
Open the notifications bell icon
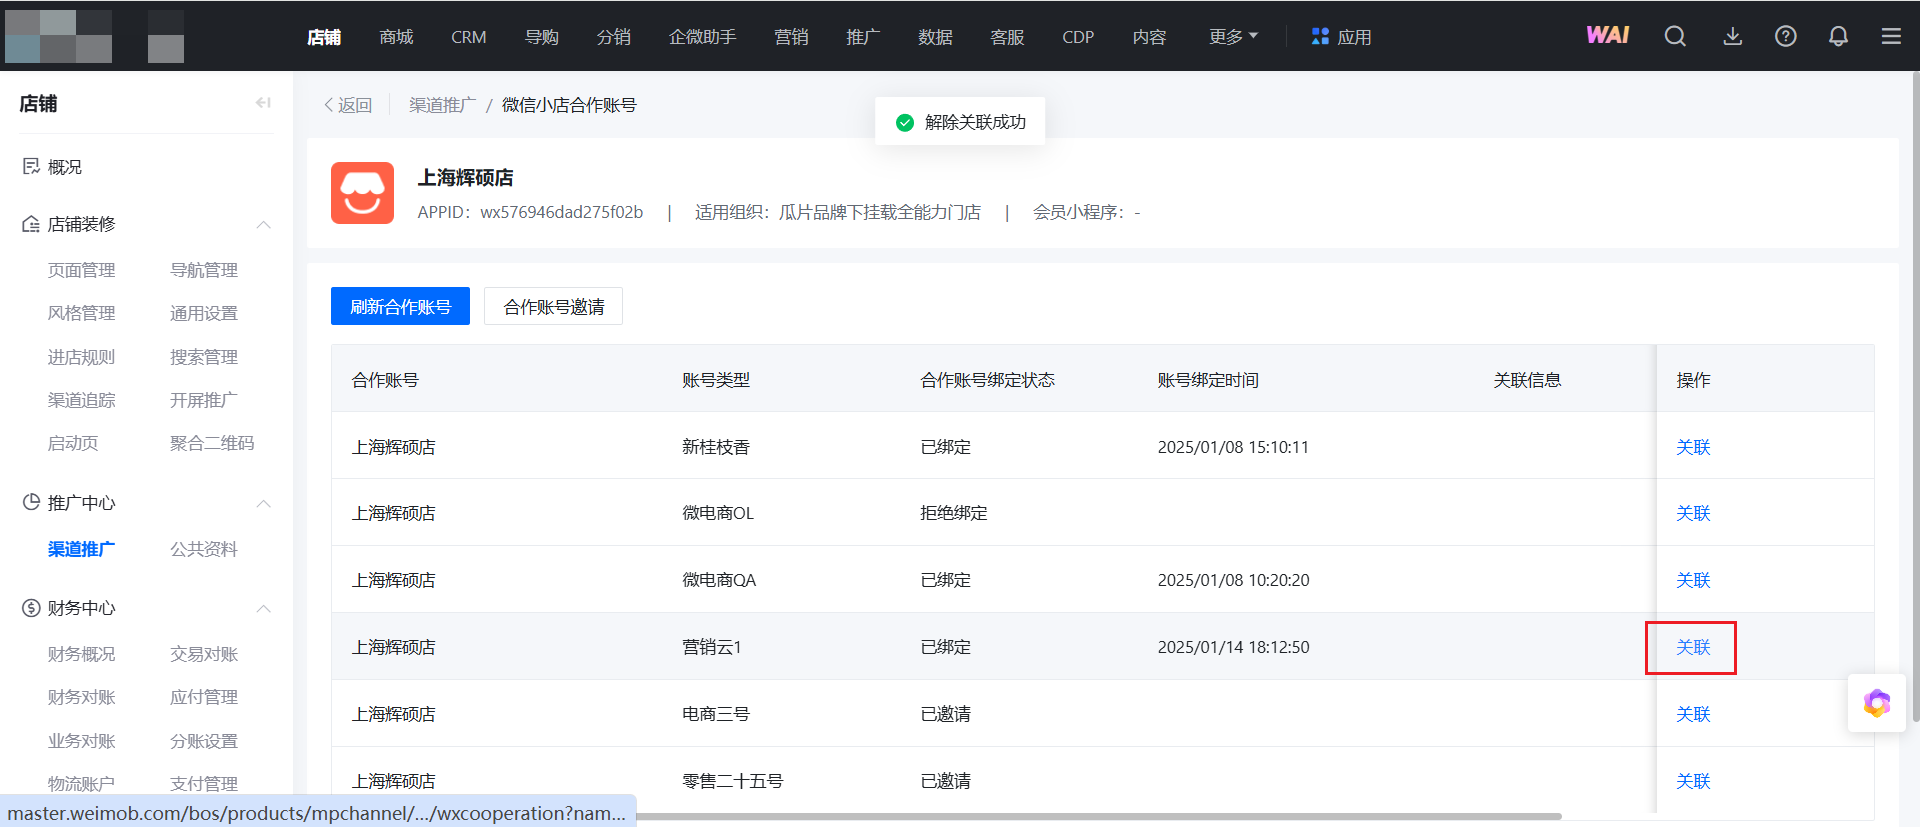pos(1838,37)
